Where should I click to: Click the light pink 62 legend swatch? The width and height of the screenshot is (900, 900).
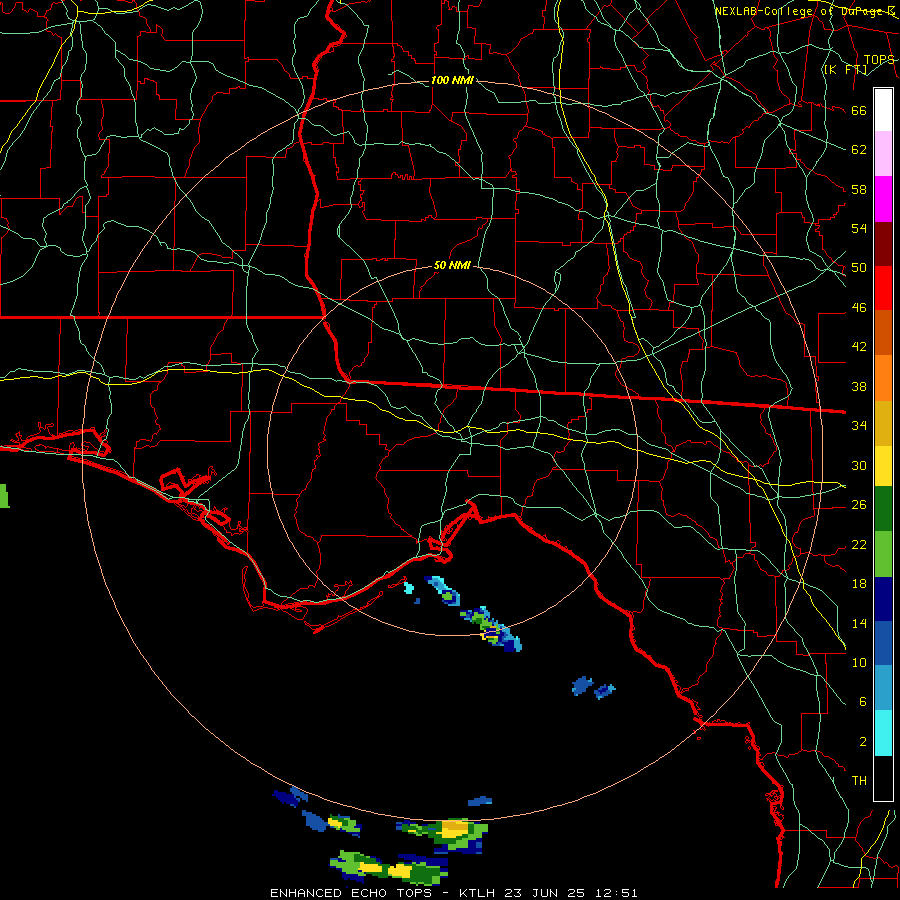883,154
